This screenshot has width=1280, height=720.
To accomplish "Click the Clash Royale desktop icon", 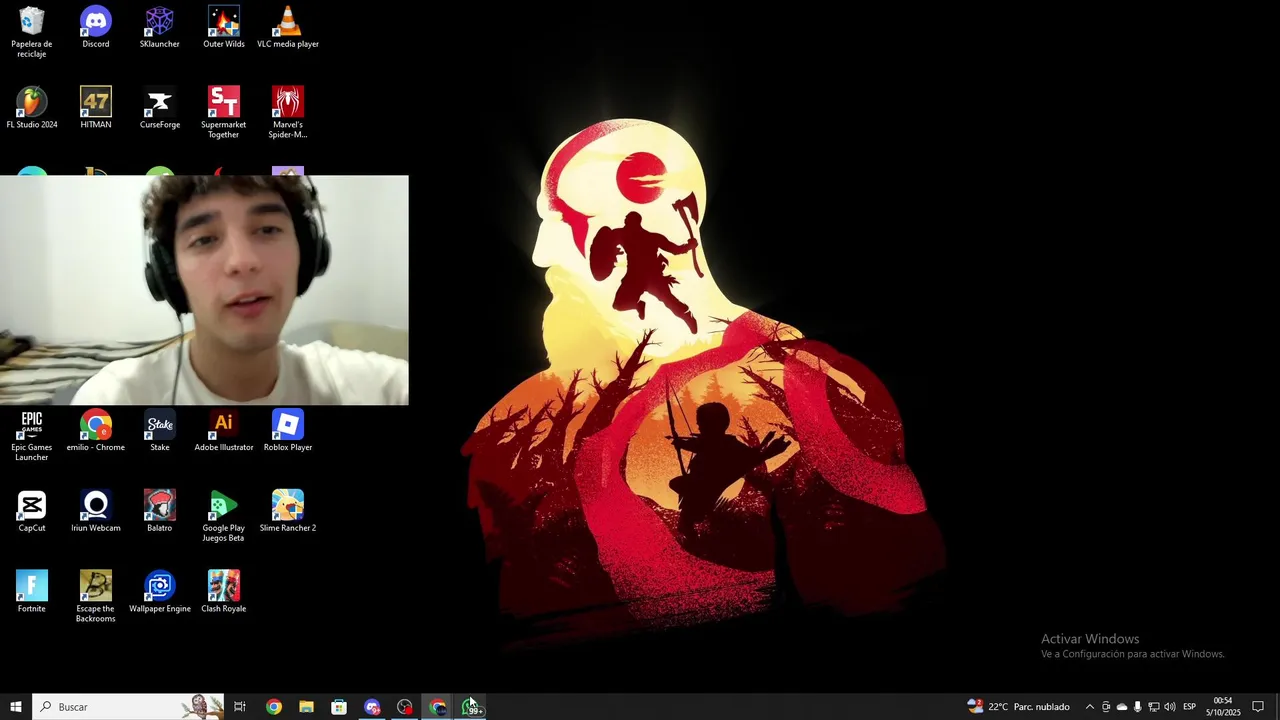I will 224,592.
